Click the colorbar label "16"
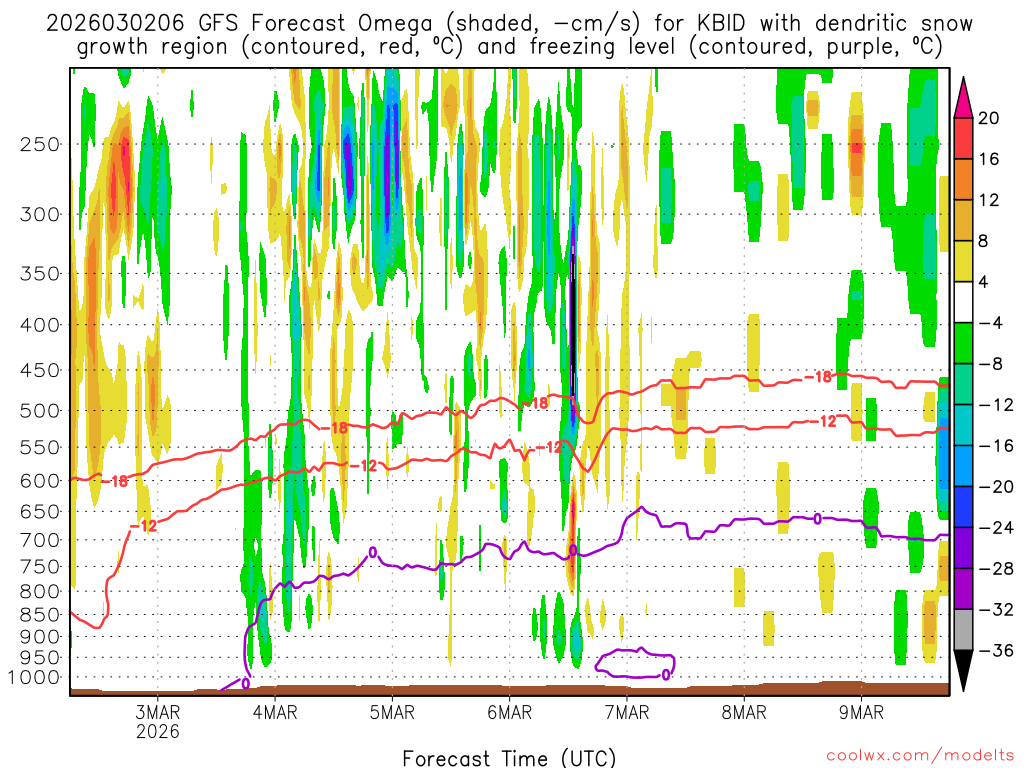 click(989, 159)
